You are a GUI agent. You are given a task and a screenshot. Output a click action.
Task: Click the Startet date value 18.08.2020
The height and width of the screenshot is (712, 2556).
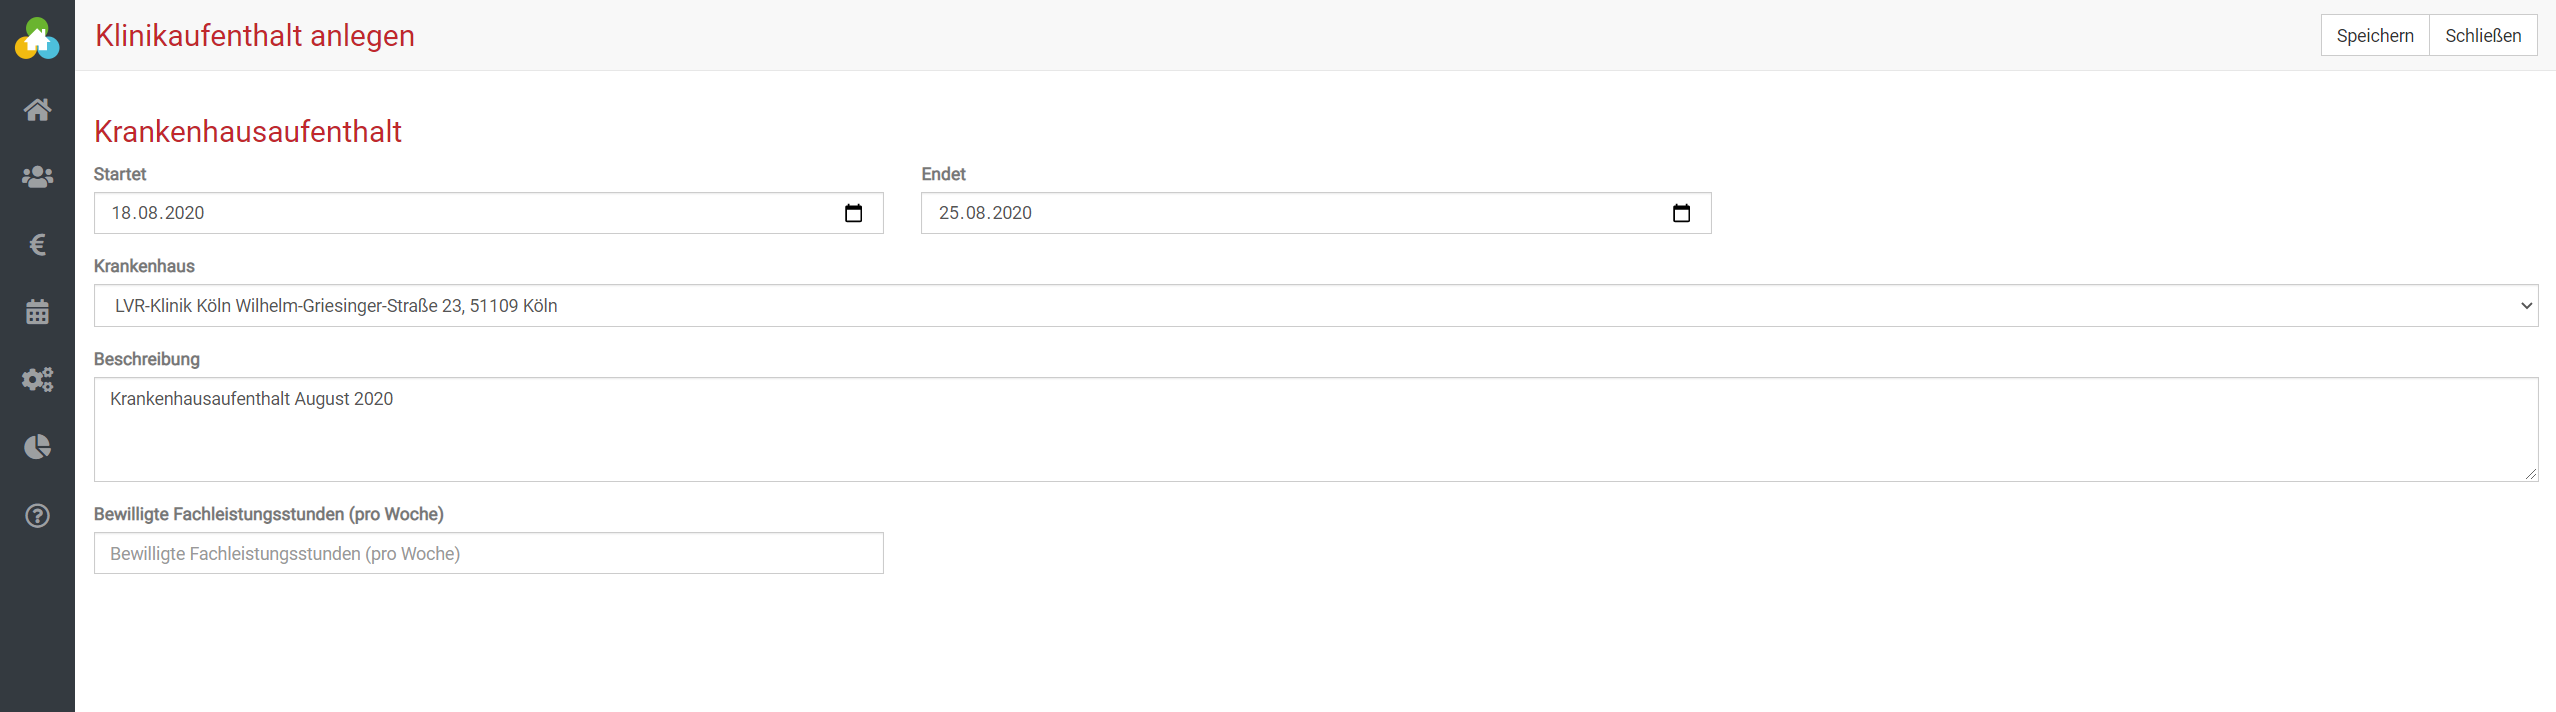tap(158, 213)
